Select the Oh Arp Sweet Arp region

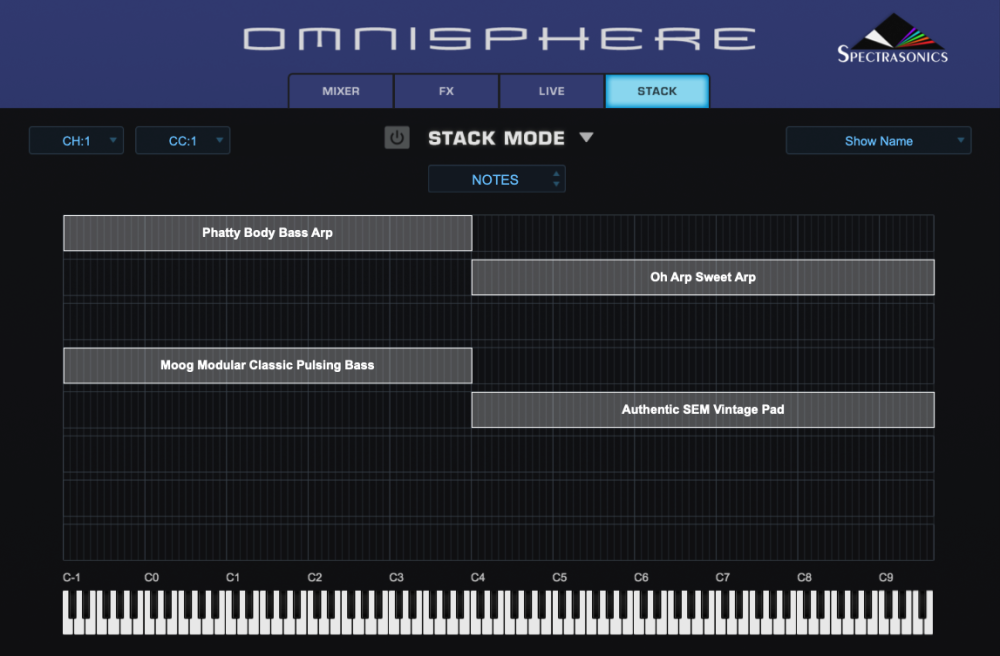pyautogui.click(x=703, y=277)
